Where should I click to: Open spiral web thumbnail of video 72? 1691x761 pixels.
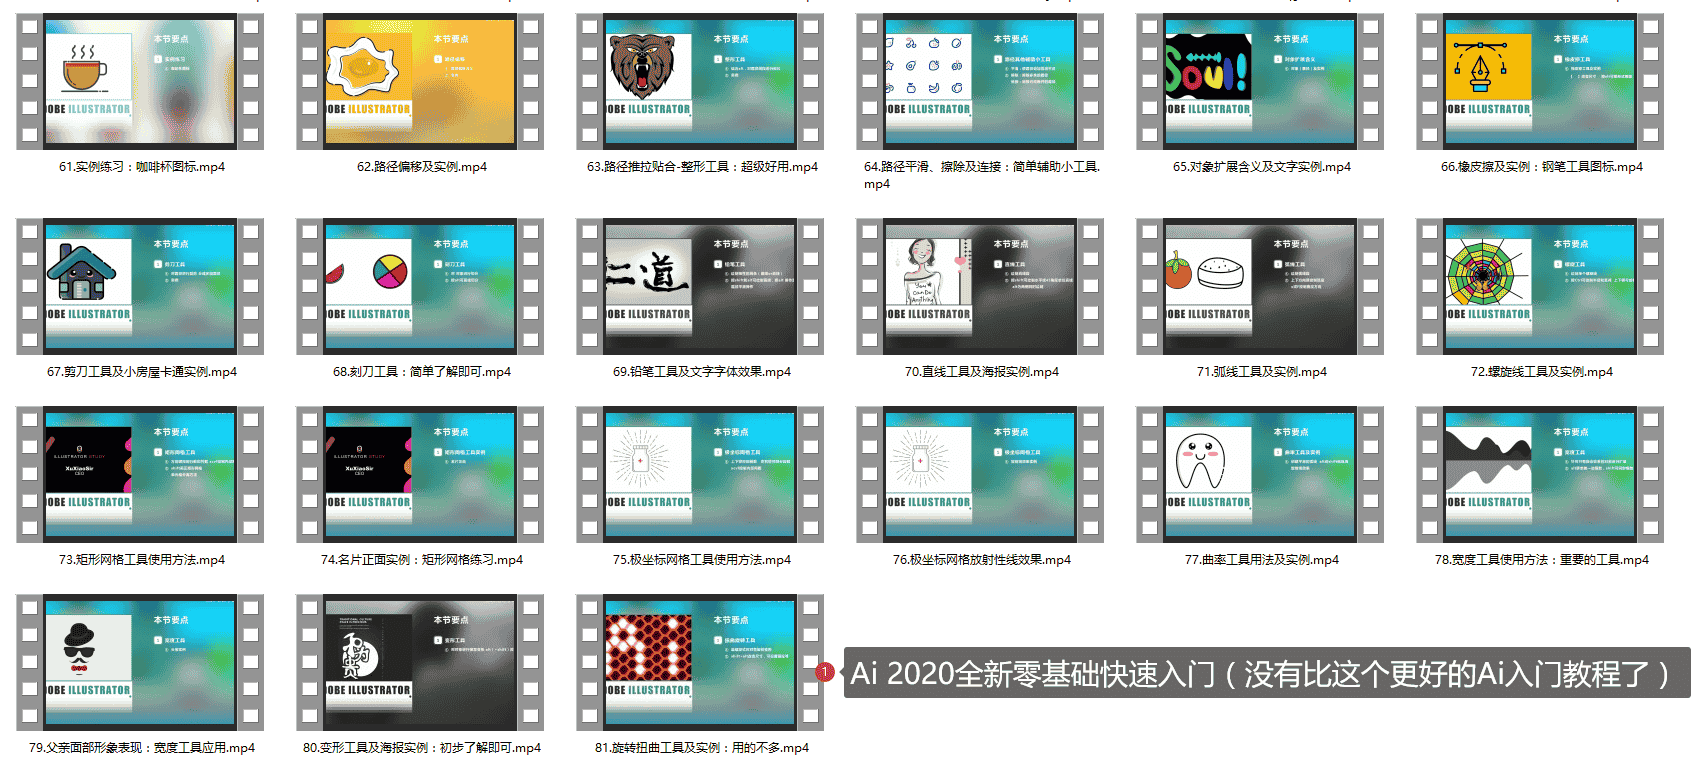[1540, 286]
